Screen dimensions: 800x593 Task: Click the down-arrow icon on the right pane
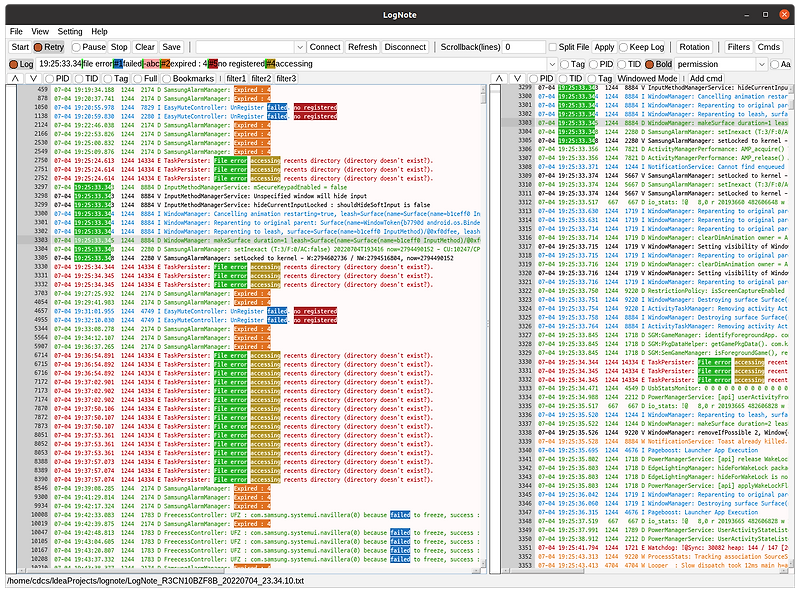[x=518, y=78]
